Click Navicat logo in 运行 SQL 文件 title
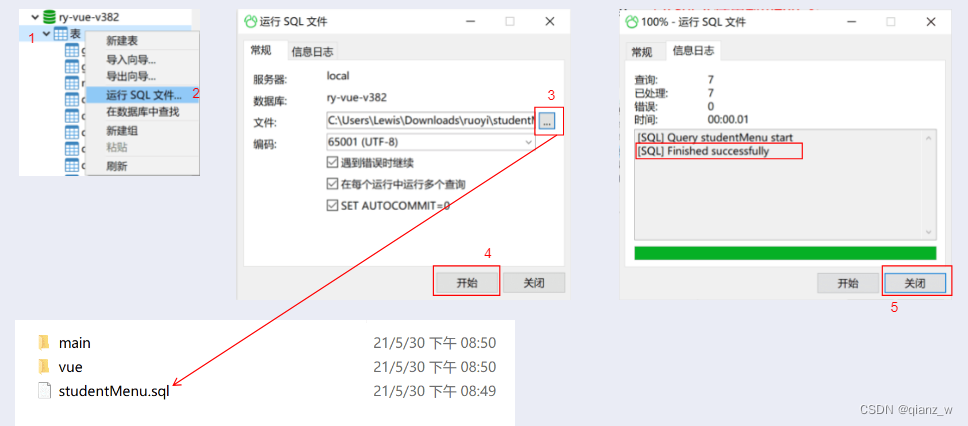The height and width of the screenshot is (426, 968). point(251,22)
